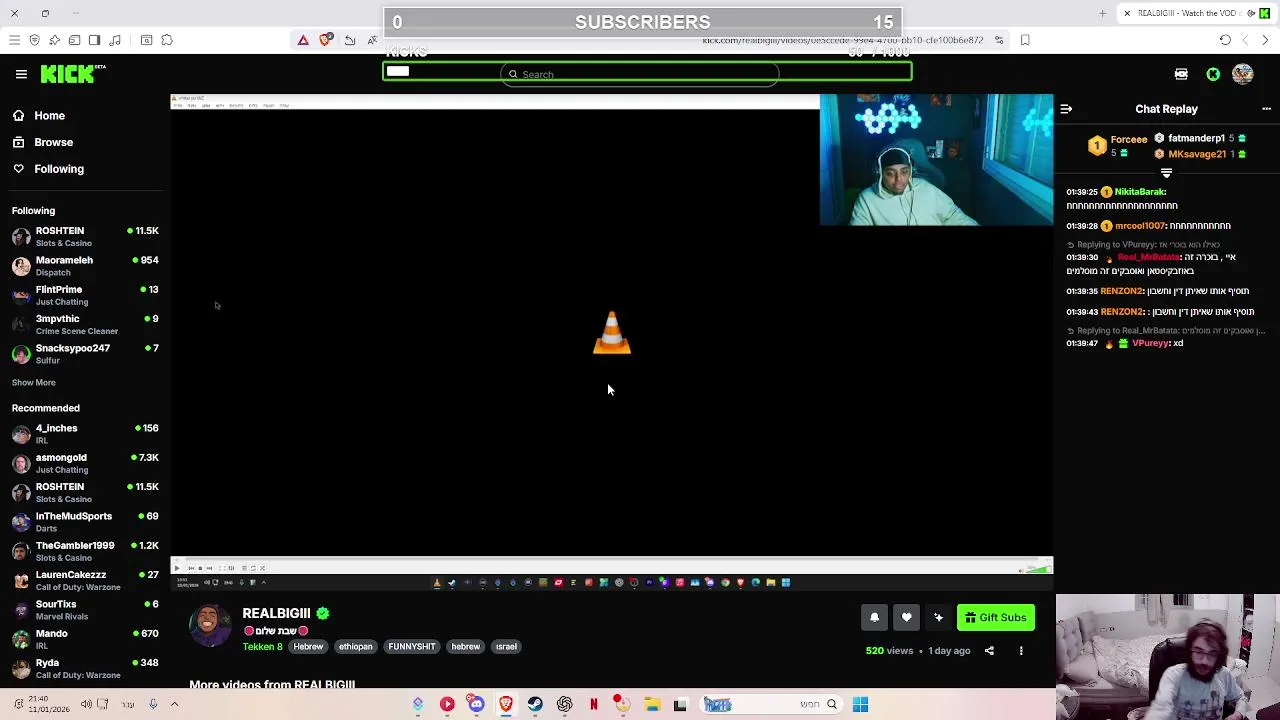Open 4_inches recommended channel
This screenshot has height=720, width=1280.
85,434
